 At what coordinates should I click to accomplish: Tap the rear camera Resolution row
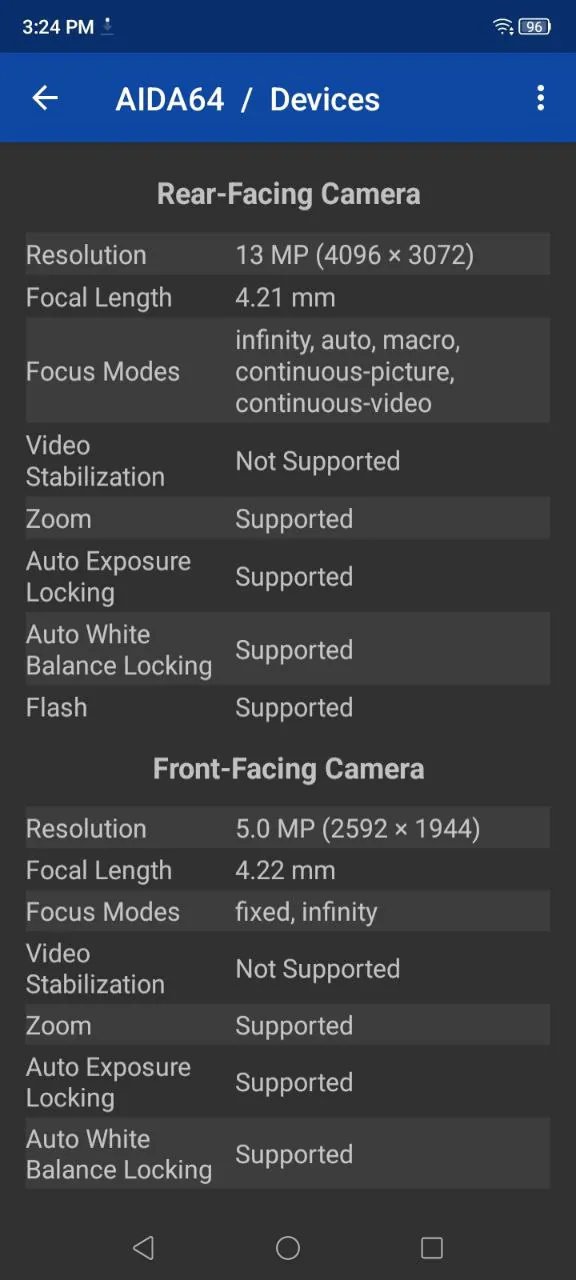point(288,254)
